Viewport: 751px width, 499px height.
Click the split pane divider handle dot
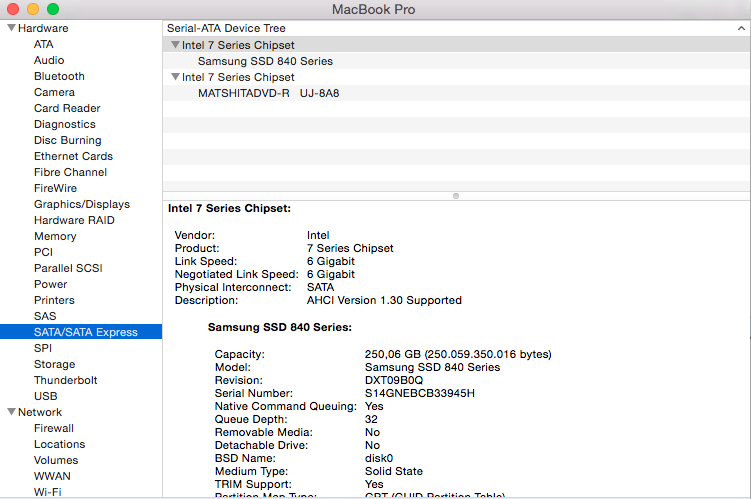click(456, 196)
